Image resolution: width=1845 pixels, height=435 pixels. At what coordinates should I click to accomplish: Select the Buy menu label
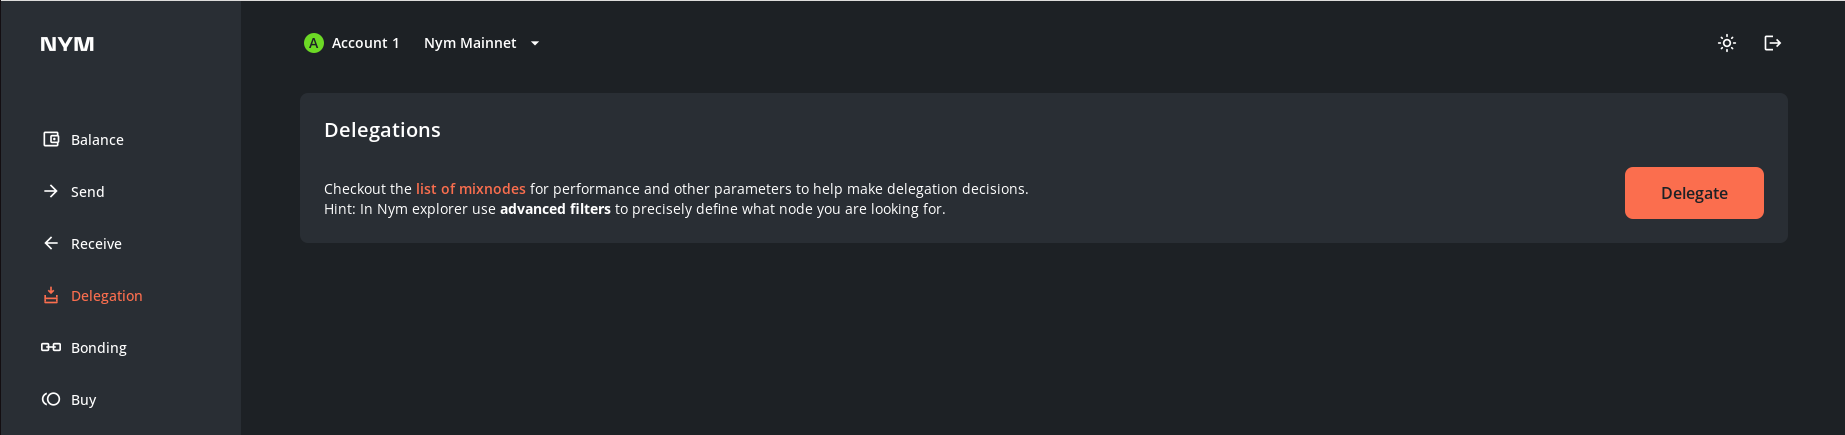click(x=84, y=400)
